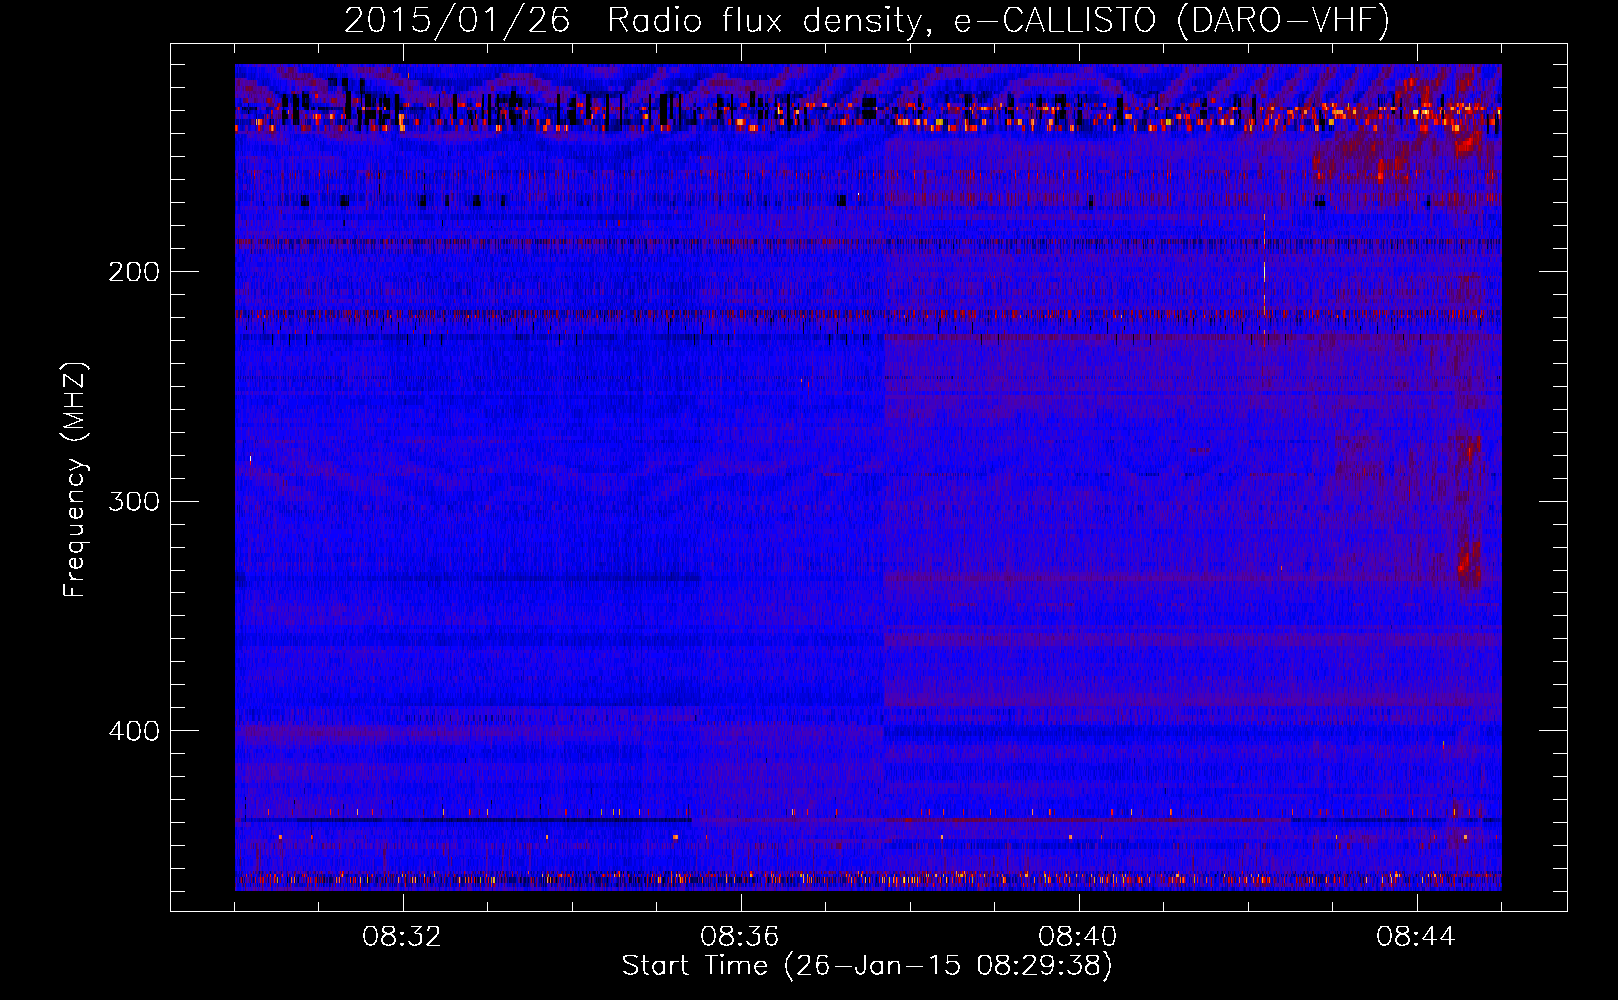Click the 08:32 time tick label
This screenshot has width=1618, height=1000.
[x=402, y=937]
